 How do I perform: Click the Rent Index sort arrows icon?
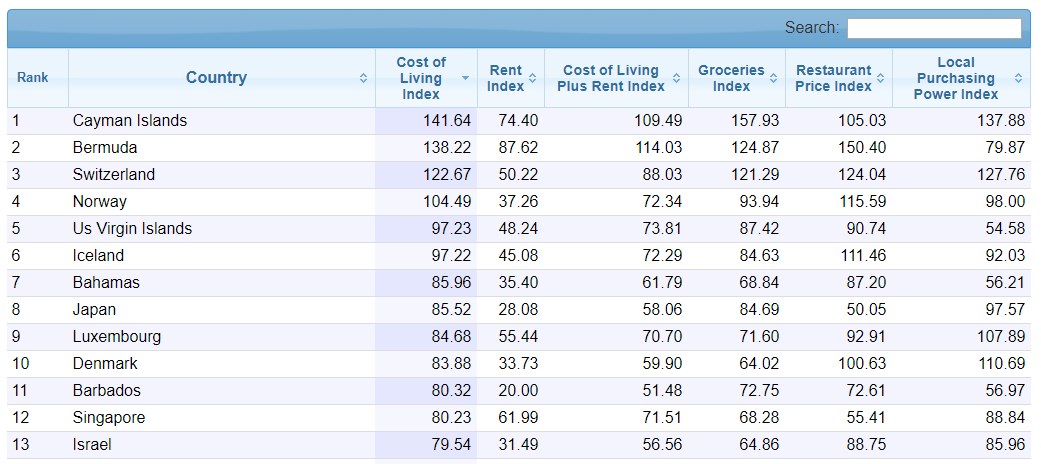click(532, 78)
